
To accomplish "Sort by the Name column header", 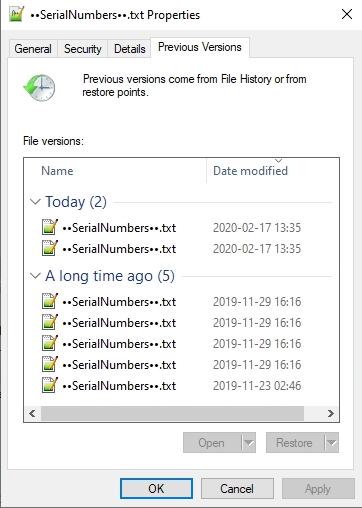I will point(115,171).
